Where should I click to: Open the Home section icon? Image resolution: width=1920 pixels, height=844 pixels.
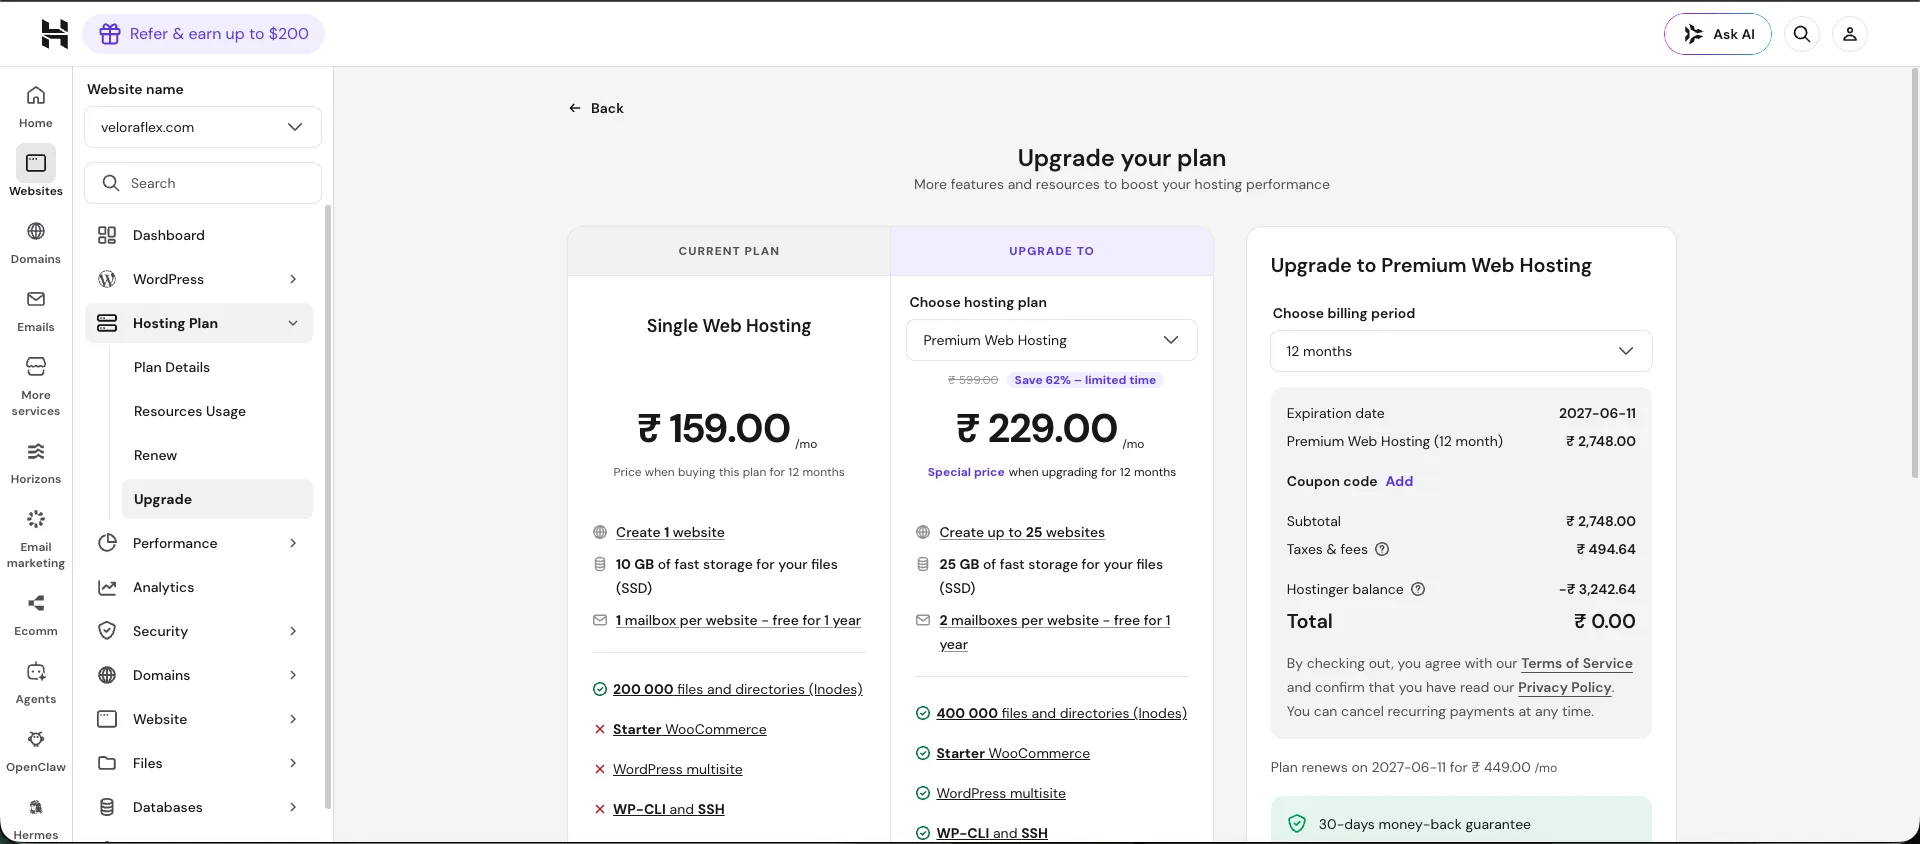36,96
